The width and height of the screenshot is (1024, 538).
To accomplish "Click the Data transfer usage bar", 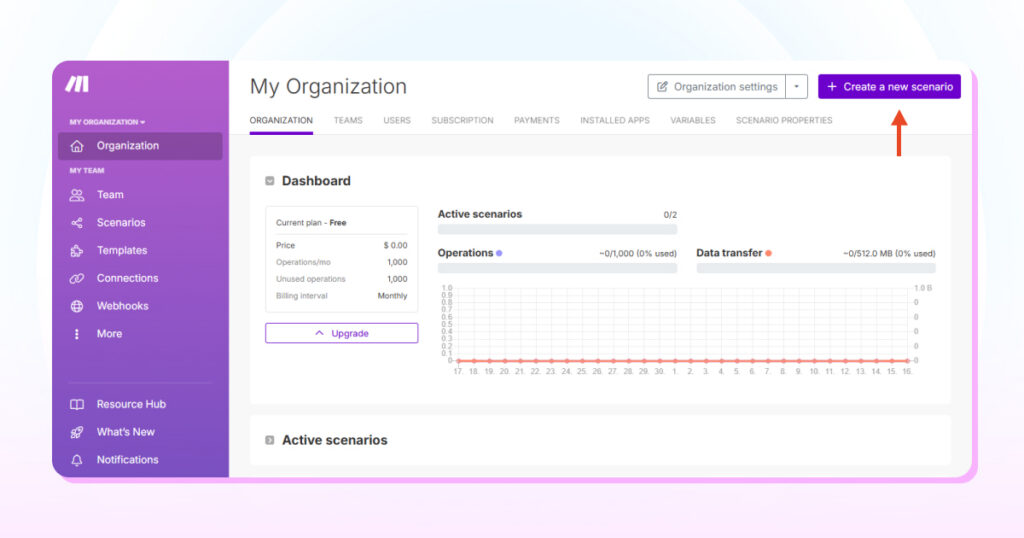I will coord(816,268).
